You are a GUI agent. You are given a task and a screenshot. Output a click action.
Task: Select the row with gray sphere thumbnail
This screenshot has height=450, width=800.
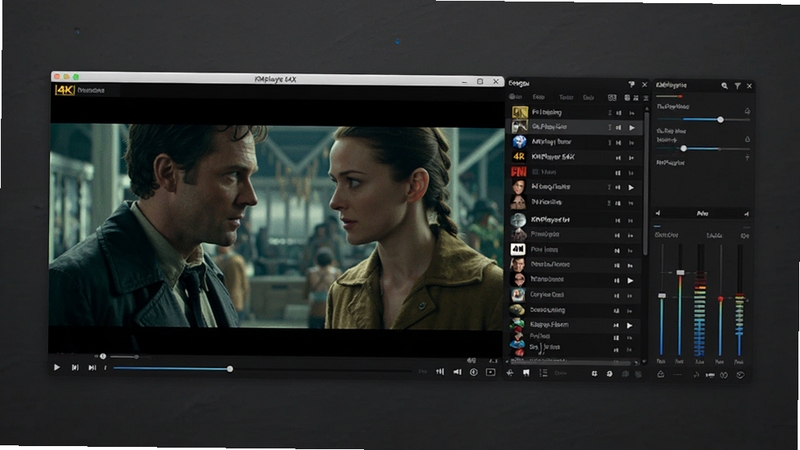[x=575, y=219]
